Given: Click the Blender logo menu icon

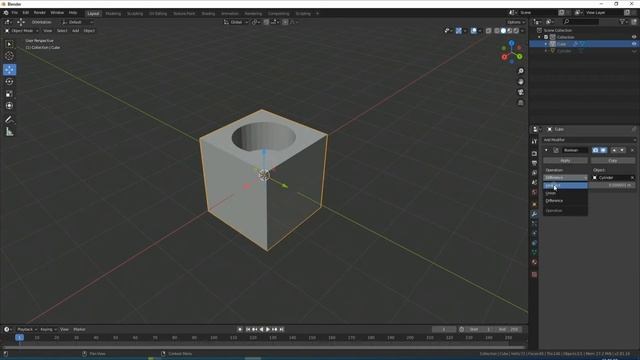Looking at the screenshot, I should click(x=6, y=13).
